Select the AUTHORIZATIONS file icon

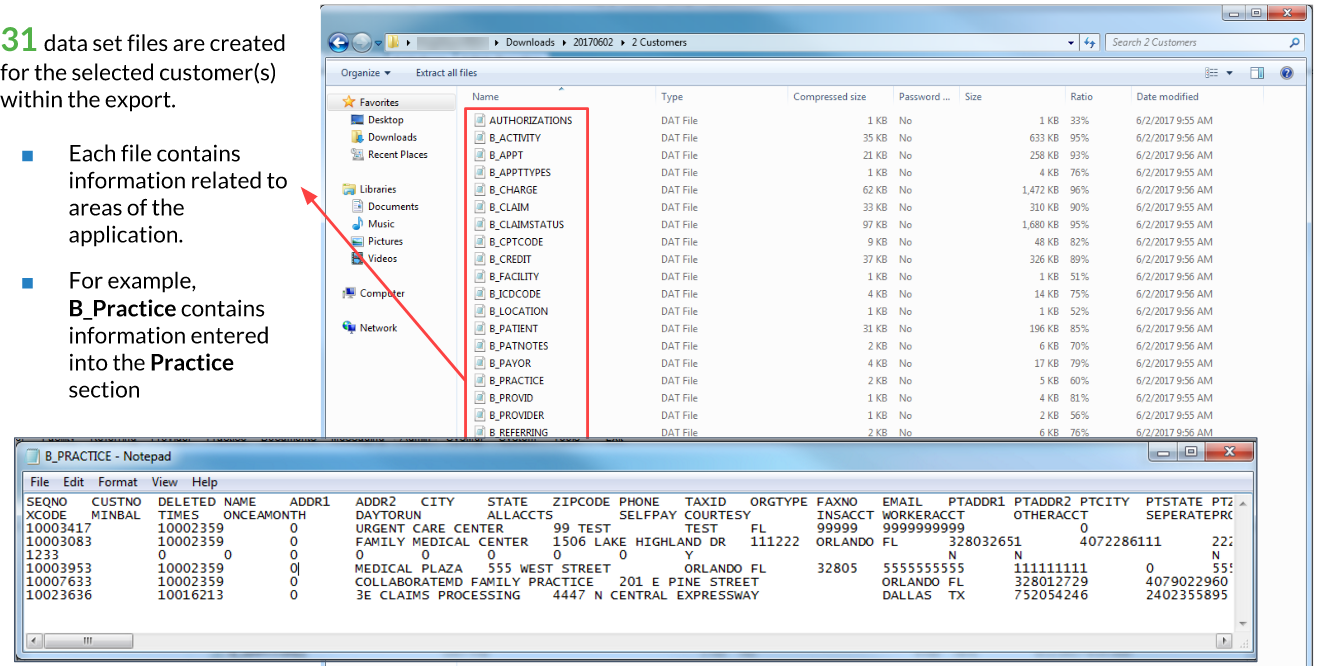point(480,120)
